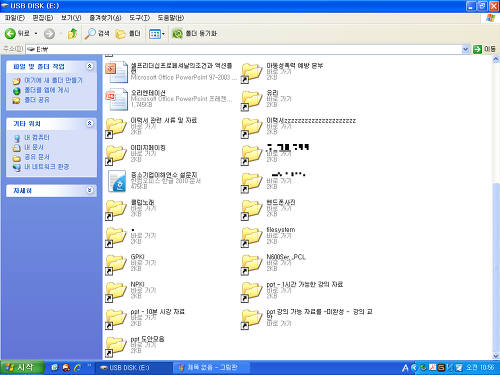Click USB DISK (E:) taskbar button

click(134, 367)
